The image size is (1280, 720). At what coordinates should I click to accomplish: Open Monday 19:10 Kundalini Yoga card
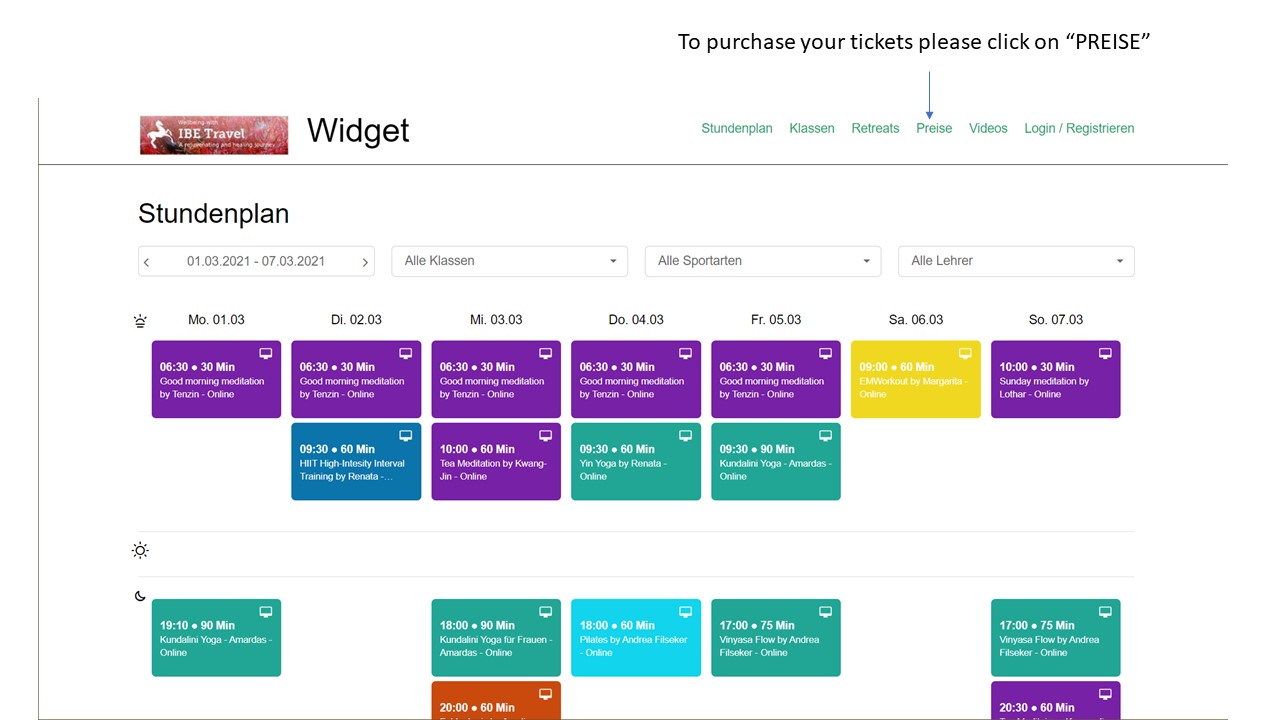[x=216, y=637]
